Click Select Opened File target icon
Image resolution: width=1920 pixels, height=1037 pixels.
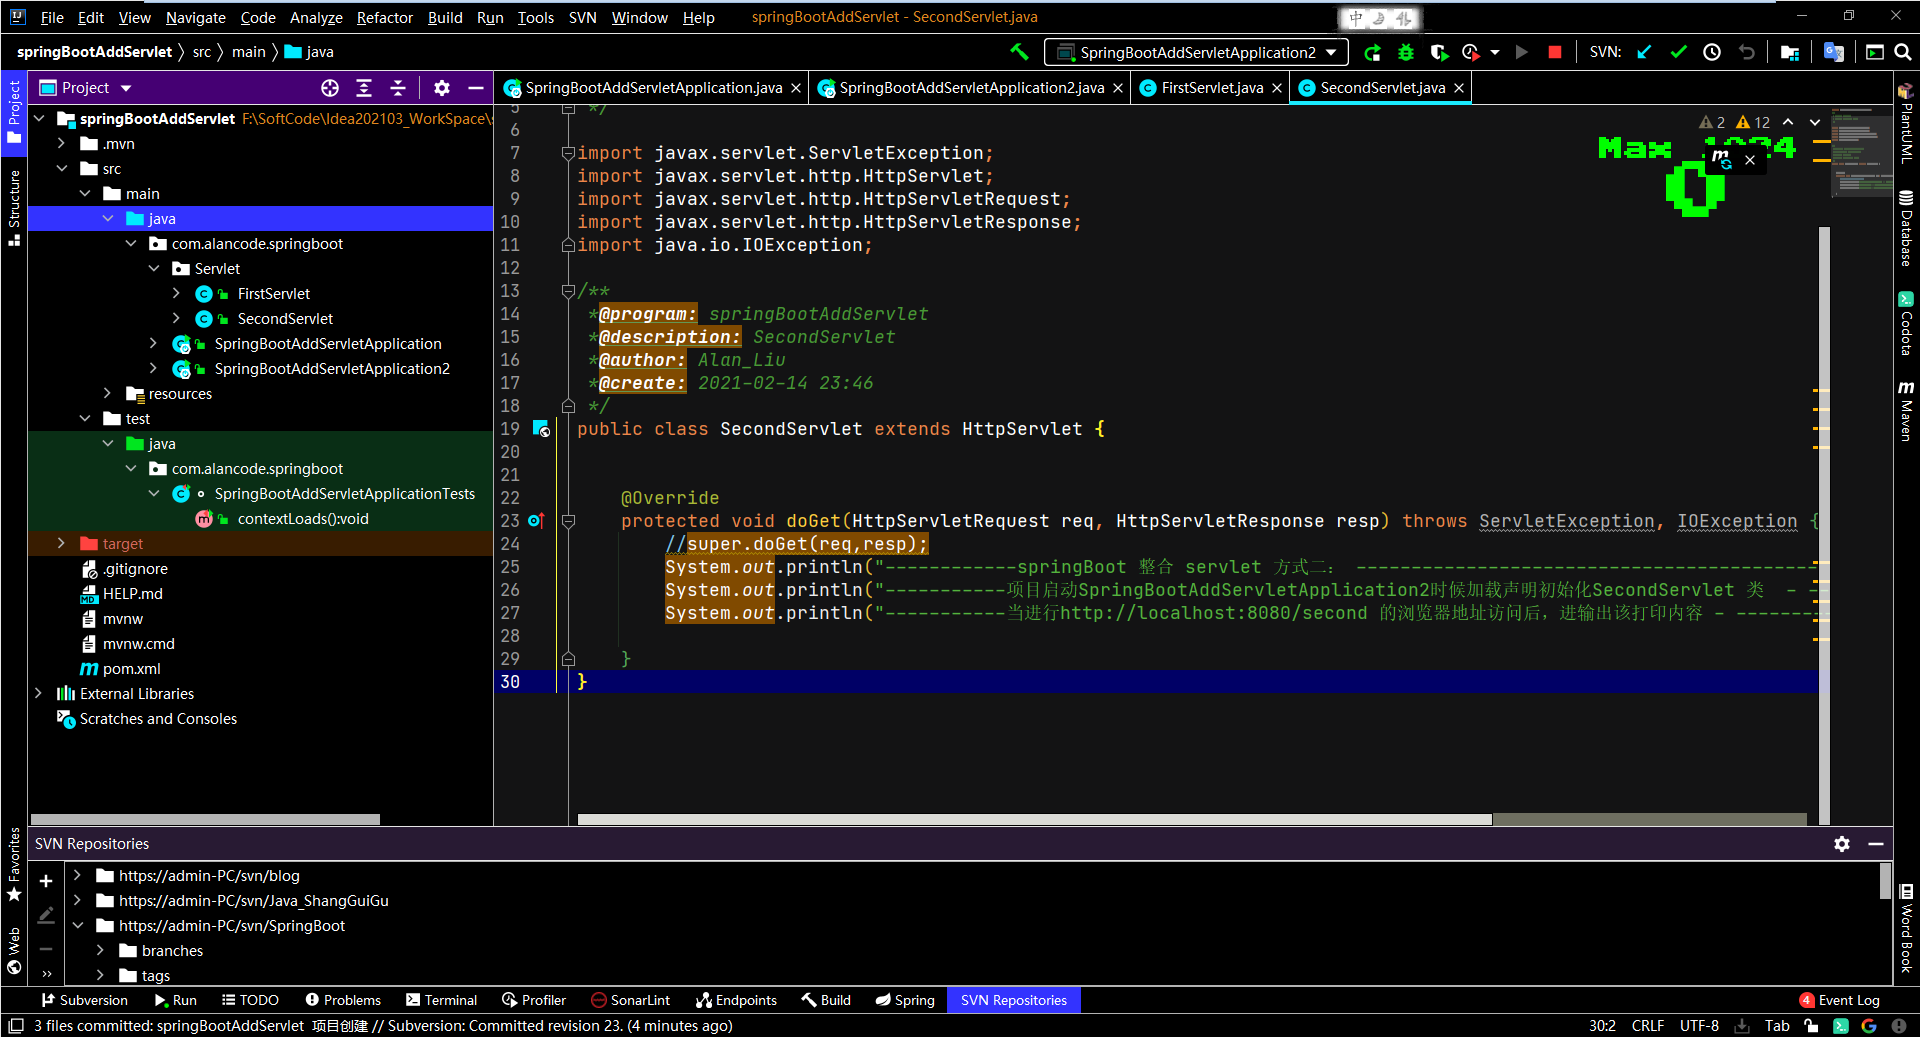coord(330,88)
